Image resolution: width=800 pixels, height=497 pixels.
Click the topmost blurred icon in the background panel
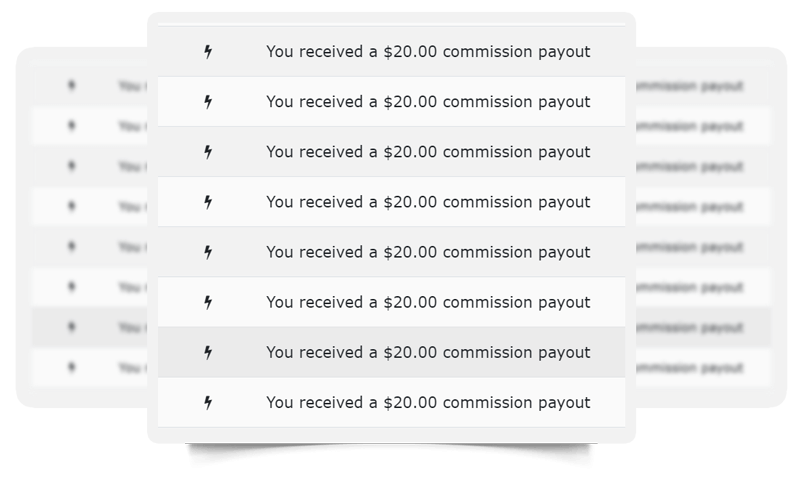tap(71, 85)
